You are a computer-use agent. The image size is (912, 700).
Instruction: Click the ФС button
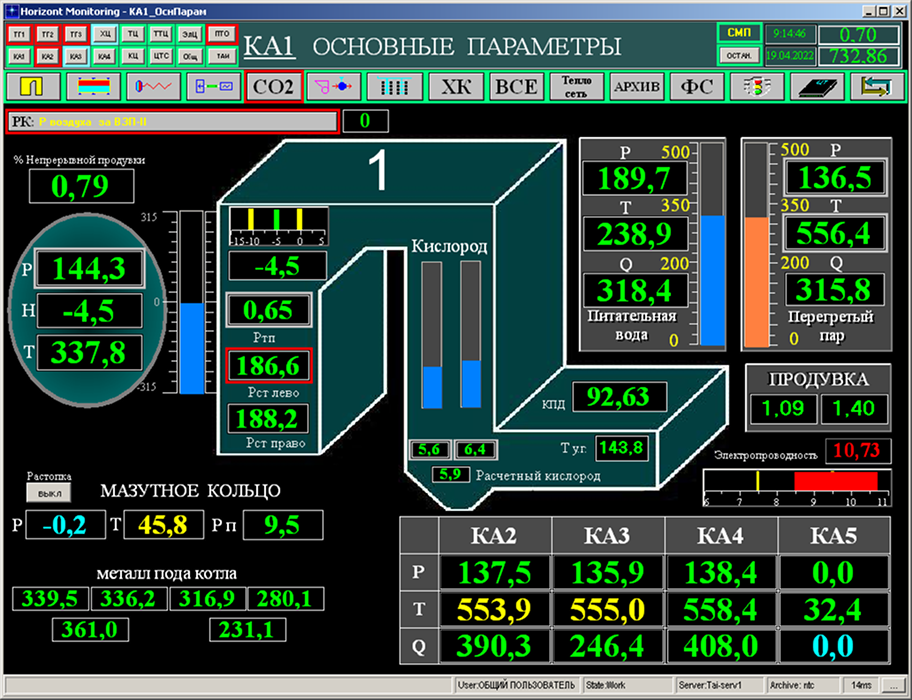pos(697,87)
